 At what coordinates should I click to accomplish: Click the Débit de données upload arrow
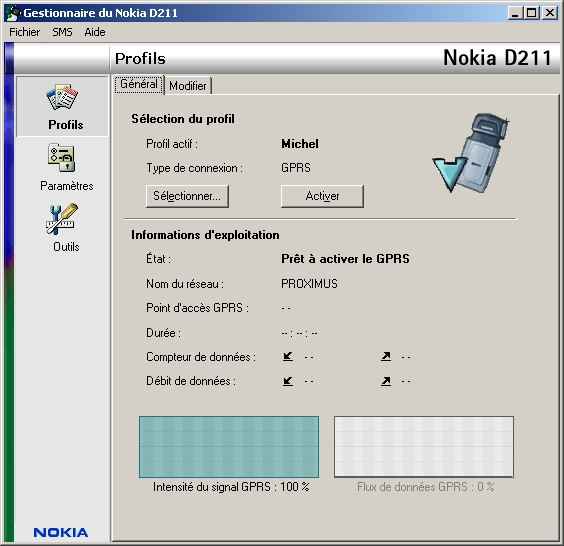(386, 381)
